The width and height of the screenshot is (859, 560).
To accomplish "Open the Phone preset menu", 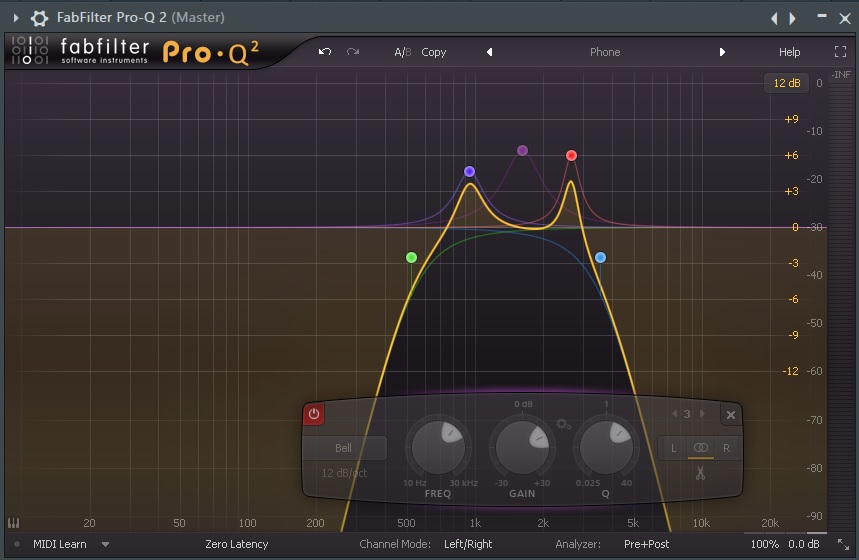I will 605,52.
